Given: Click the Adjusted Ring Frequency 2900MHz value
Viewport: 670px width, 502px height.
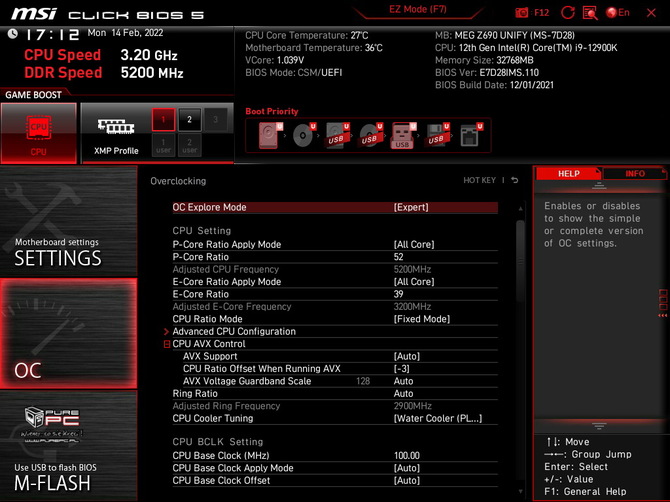Looking at the screenshot, I should [412, 406].
